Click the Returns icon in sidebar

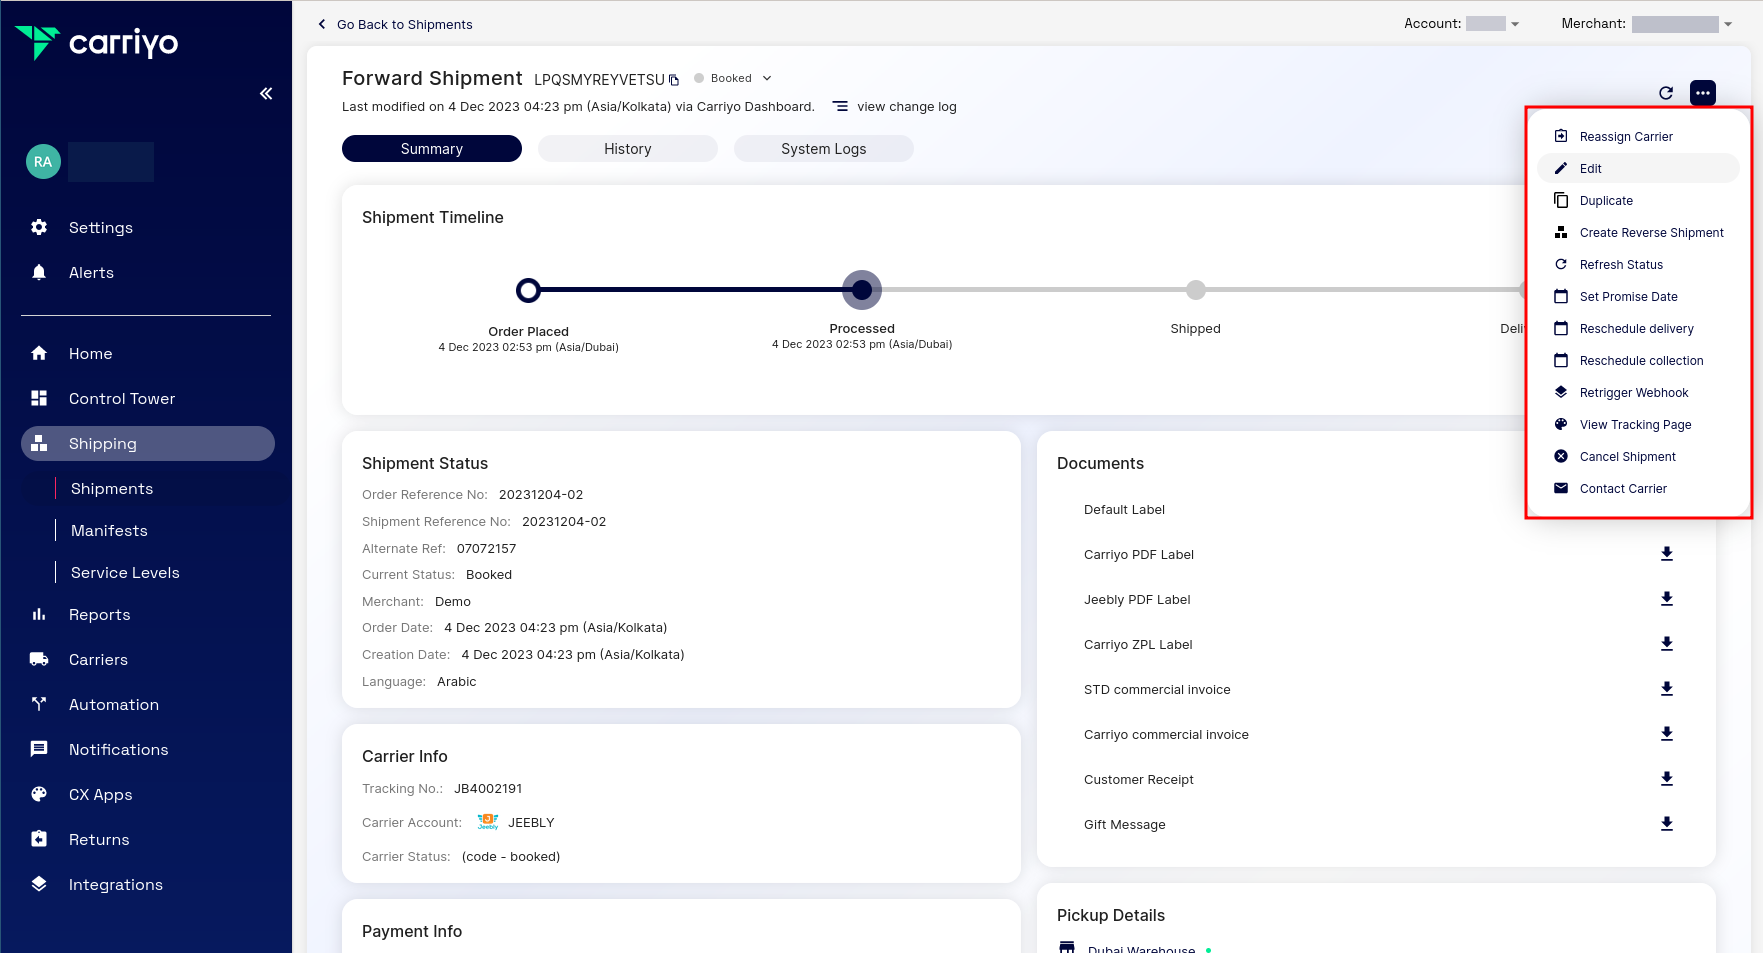pyautogui.click(x=39, y=839)
